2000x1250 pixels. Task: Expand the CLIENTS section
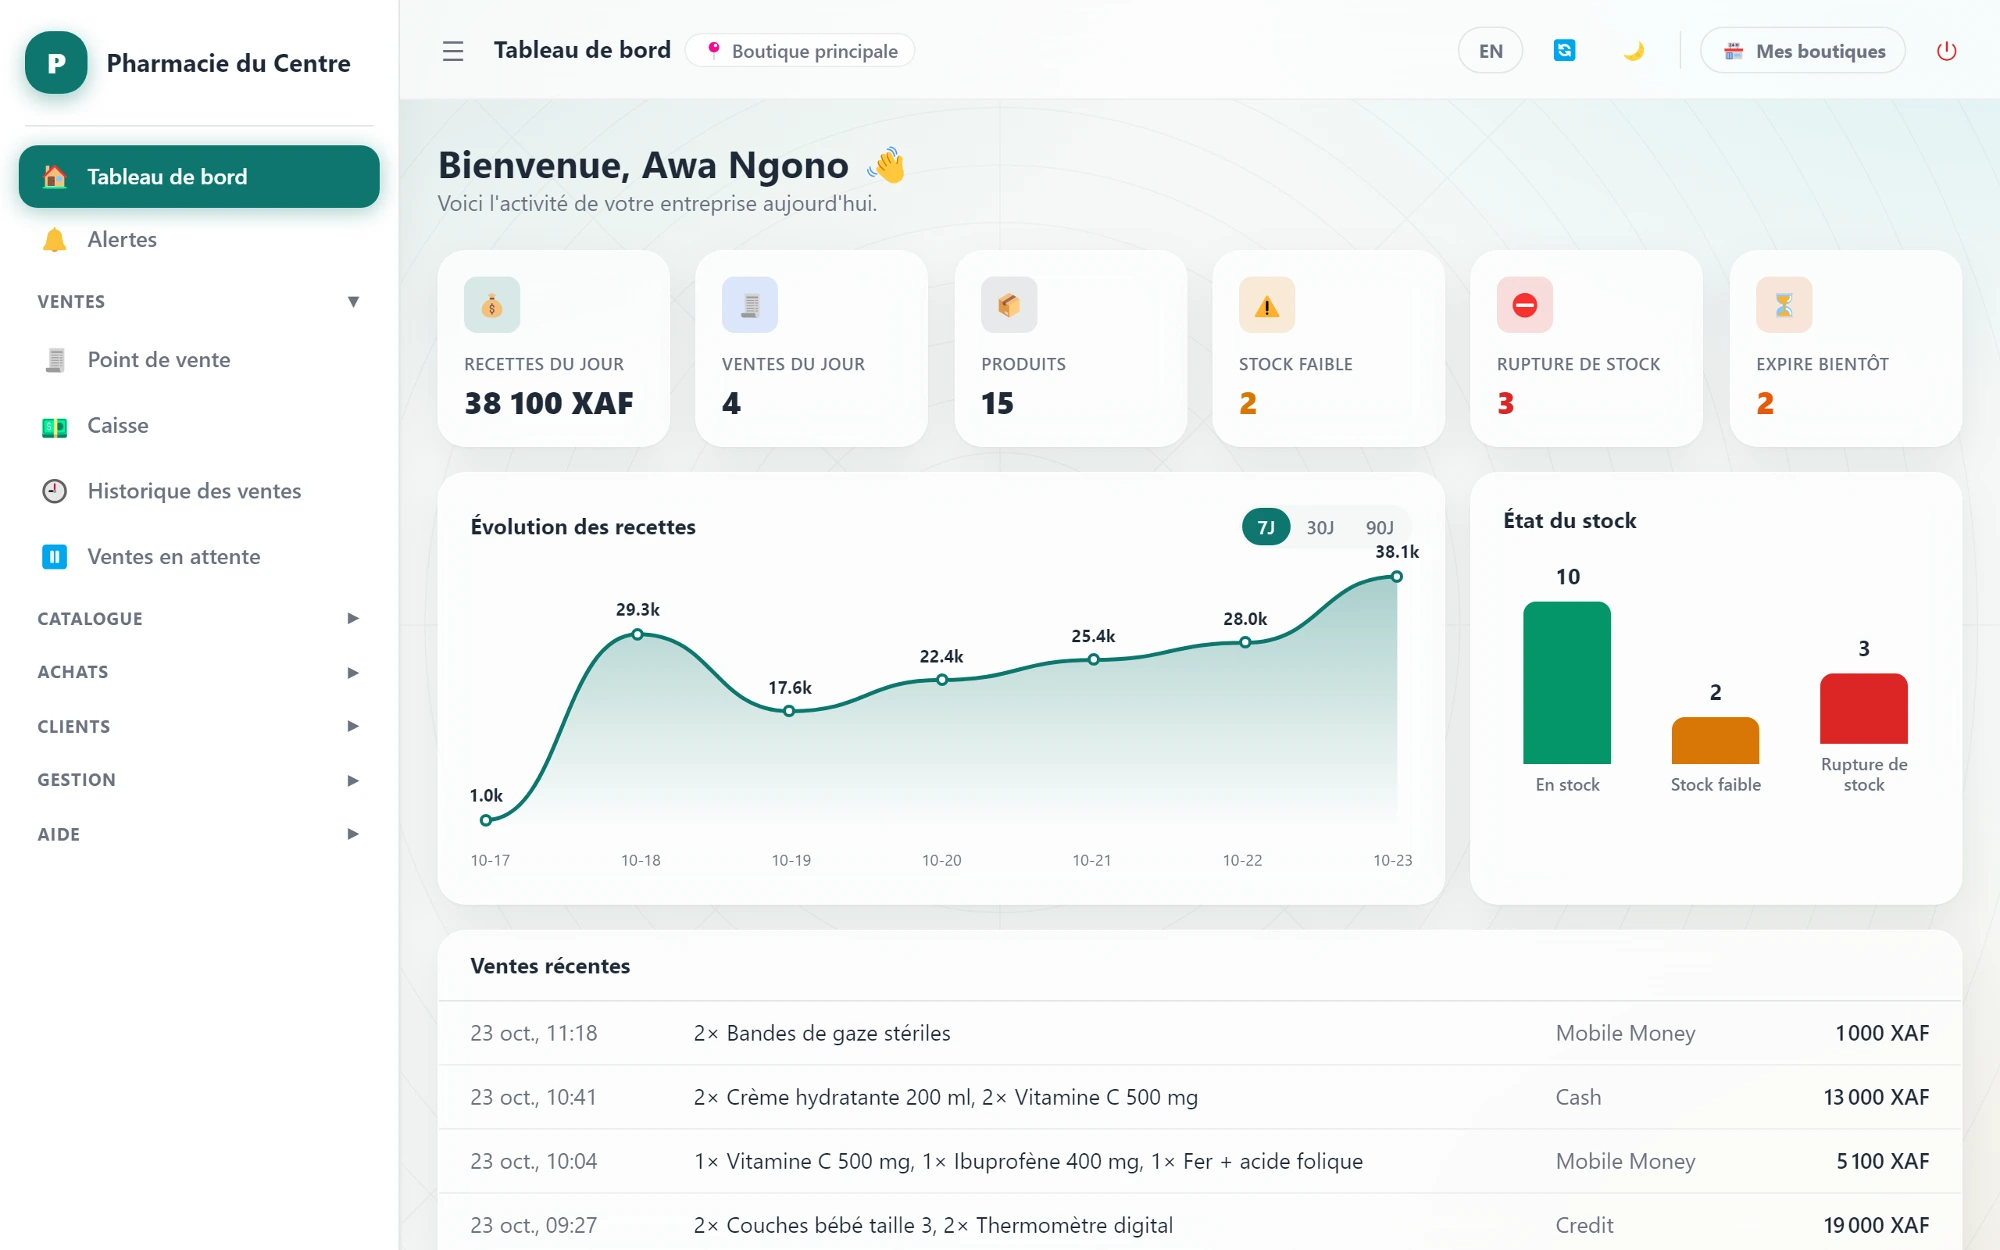tap(199, 727)
